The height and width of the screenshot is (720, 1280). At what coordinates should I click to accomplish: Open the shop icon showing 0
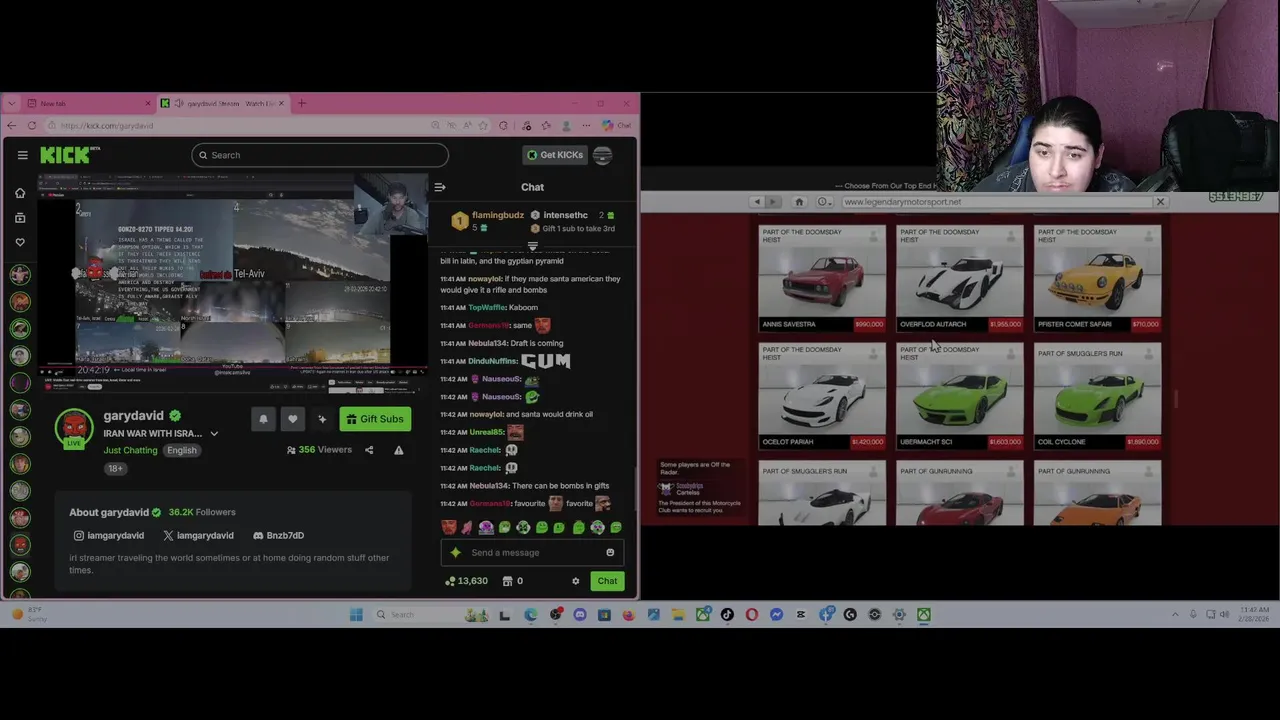click(512, 581)
